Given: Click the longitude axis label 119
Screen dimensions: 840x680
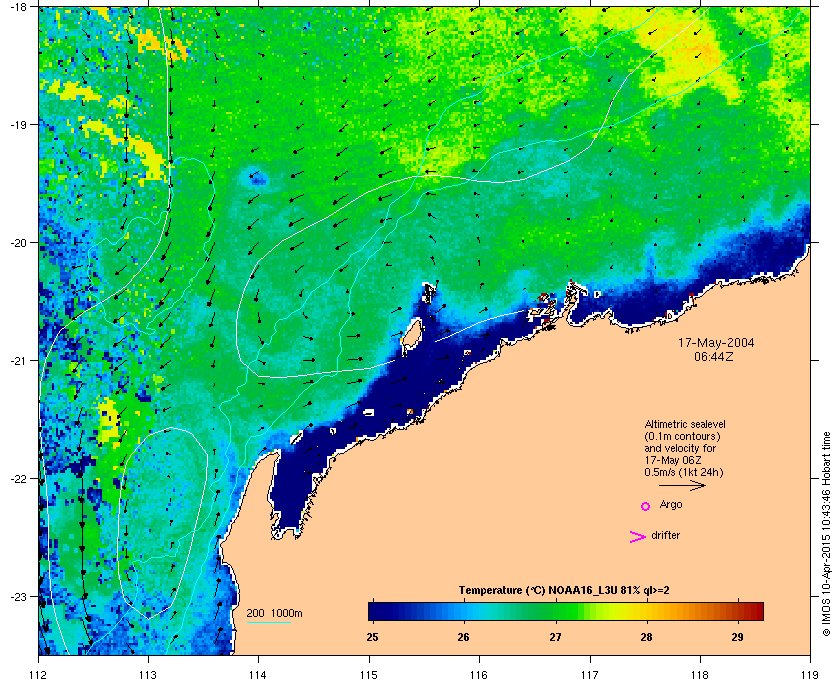Looking at the screenshot, I should (x=810, y=674).
